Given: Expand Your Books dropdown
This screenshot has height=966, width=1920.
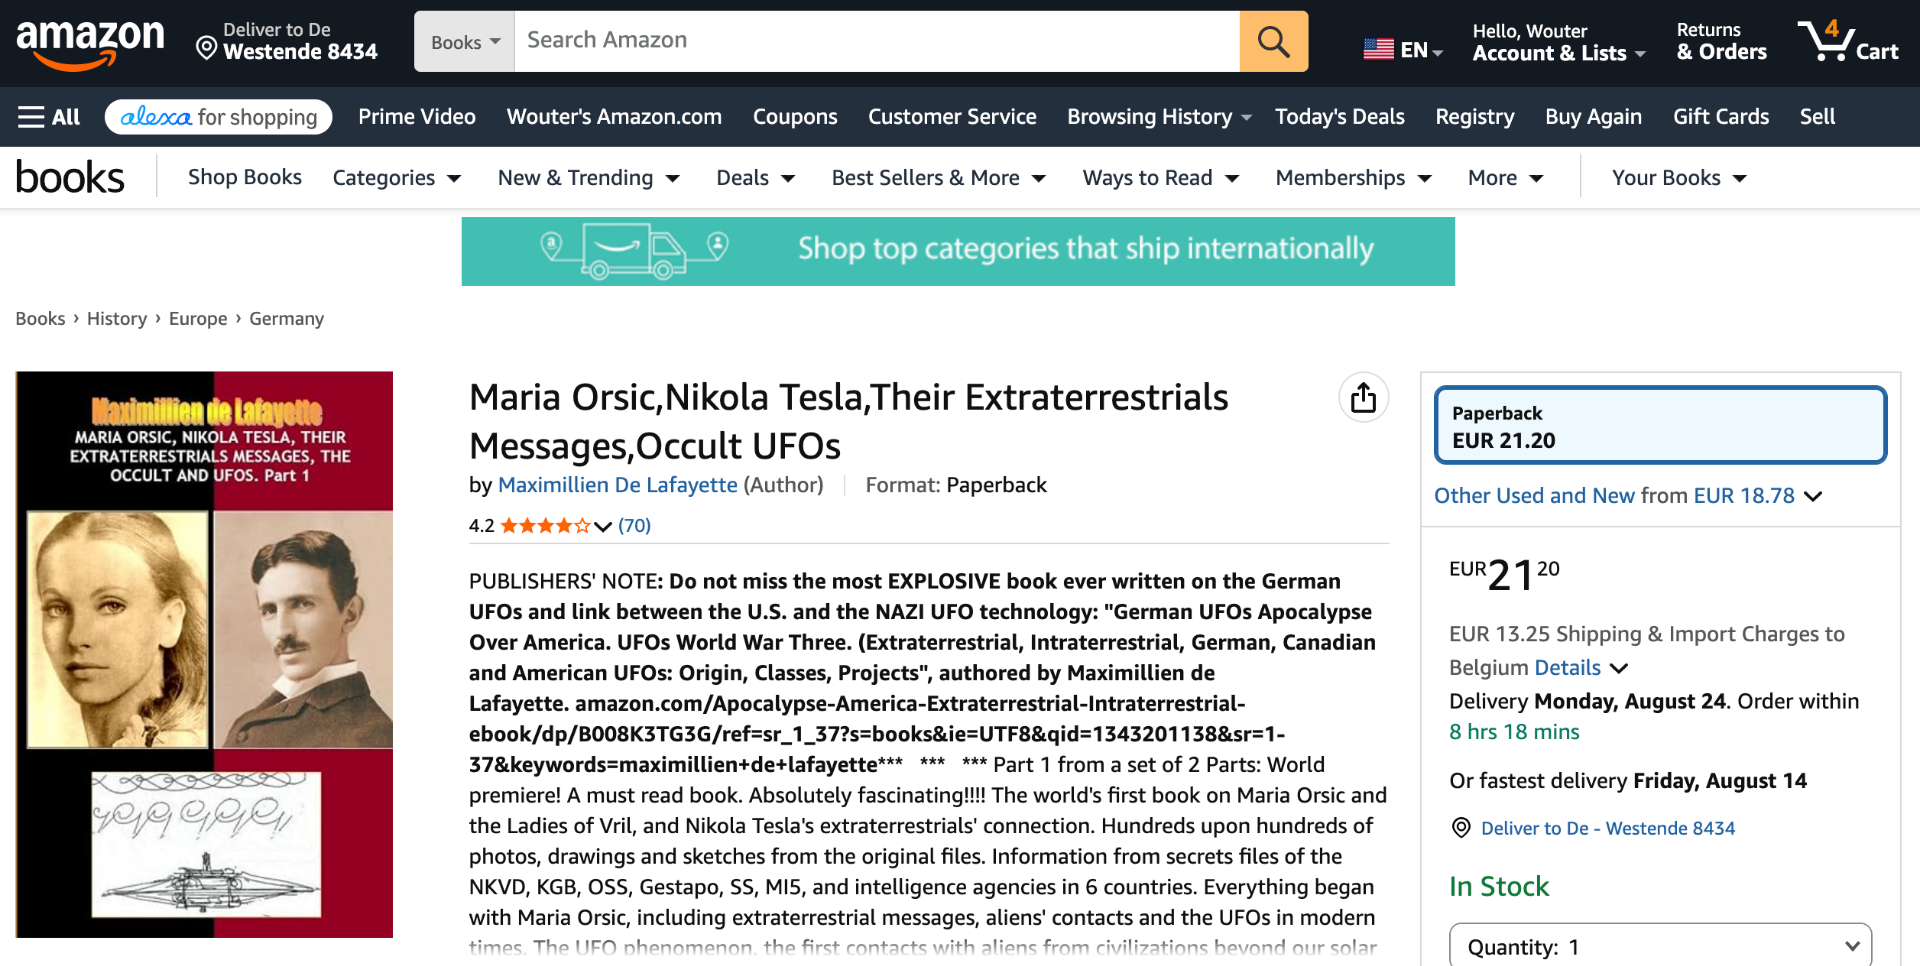Looking at the screenshot, I should click(x=1679, y=178).
